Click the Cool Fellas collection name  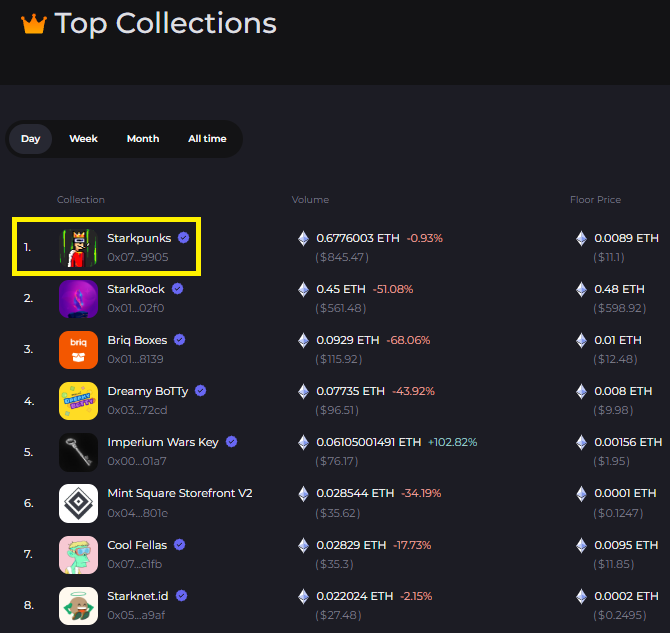137,545
